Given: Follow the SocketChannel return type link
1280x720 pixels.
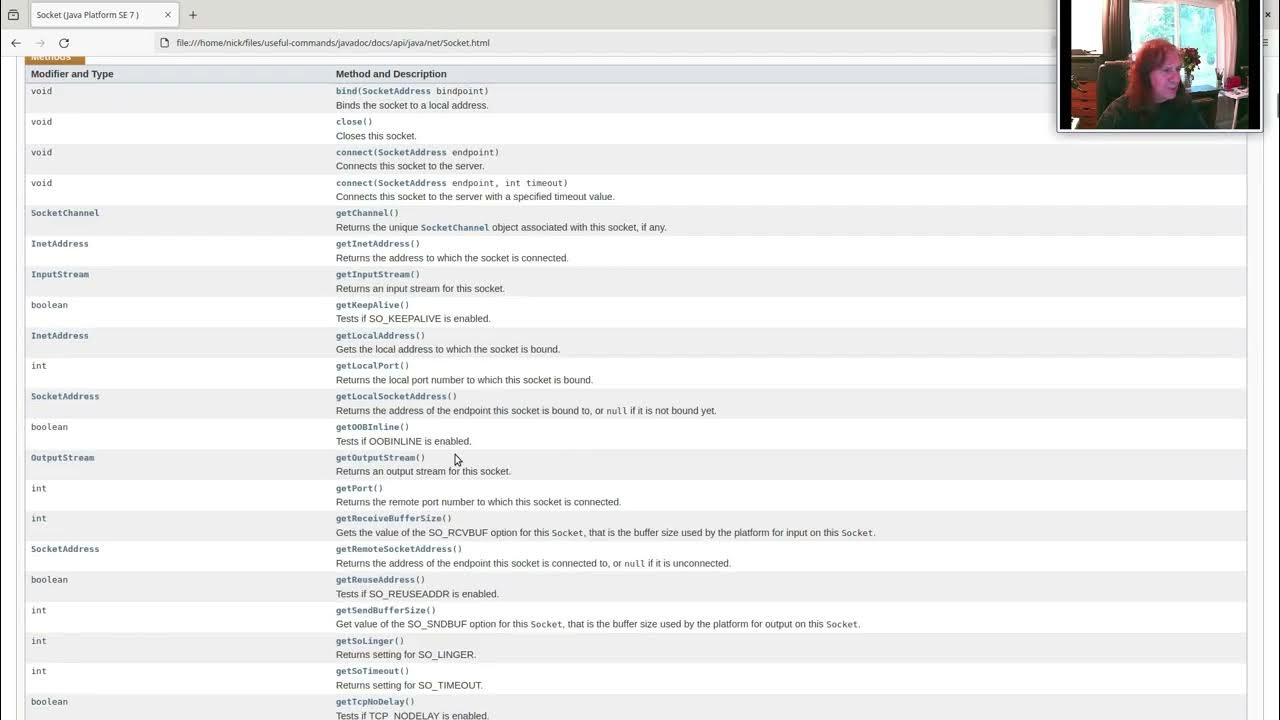Looking at the screenshot, I should (x=65, y=213).
